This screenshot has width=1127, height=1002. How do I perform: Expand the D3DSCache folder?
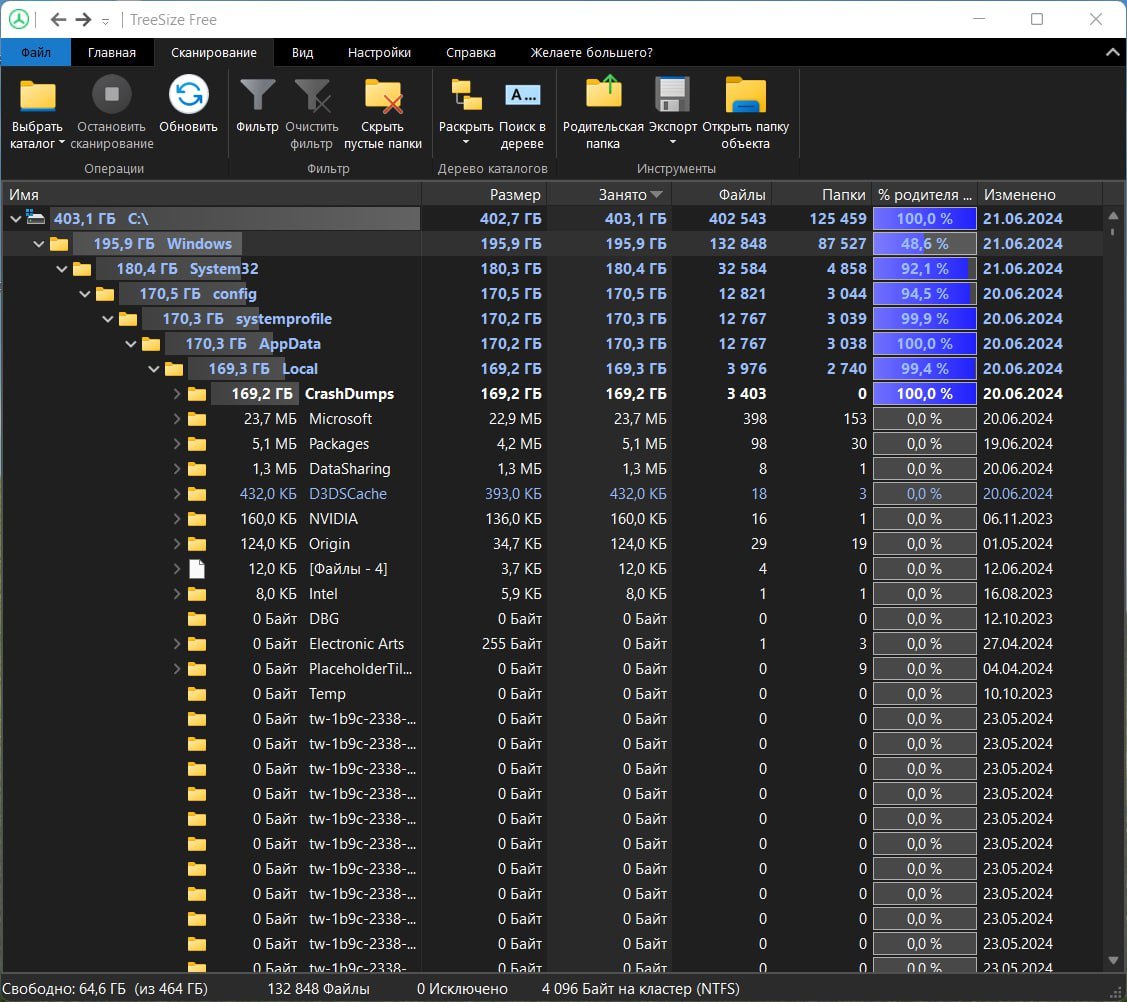coord(177,494)
